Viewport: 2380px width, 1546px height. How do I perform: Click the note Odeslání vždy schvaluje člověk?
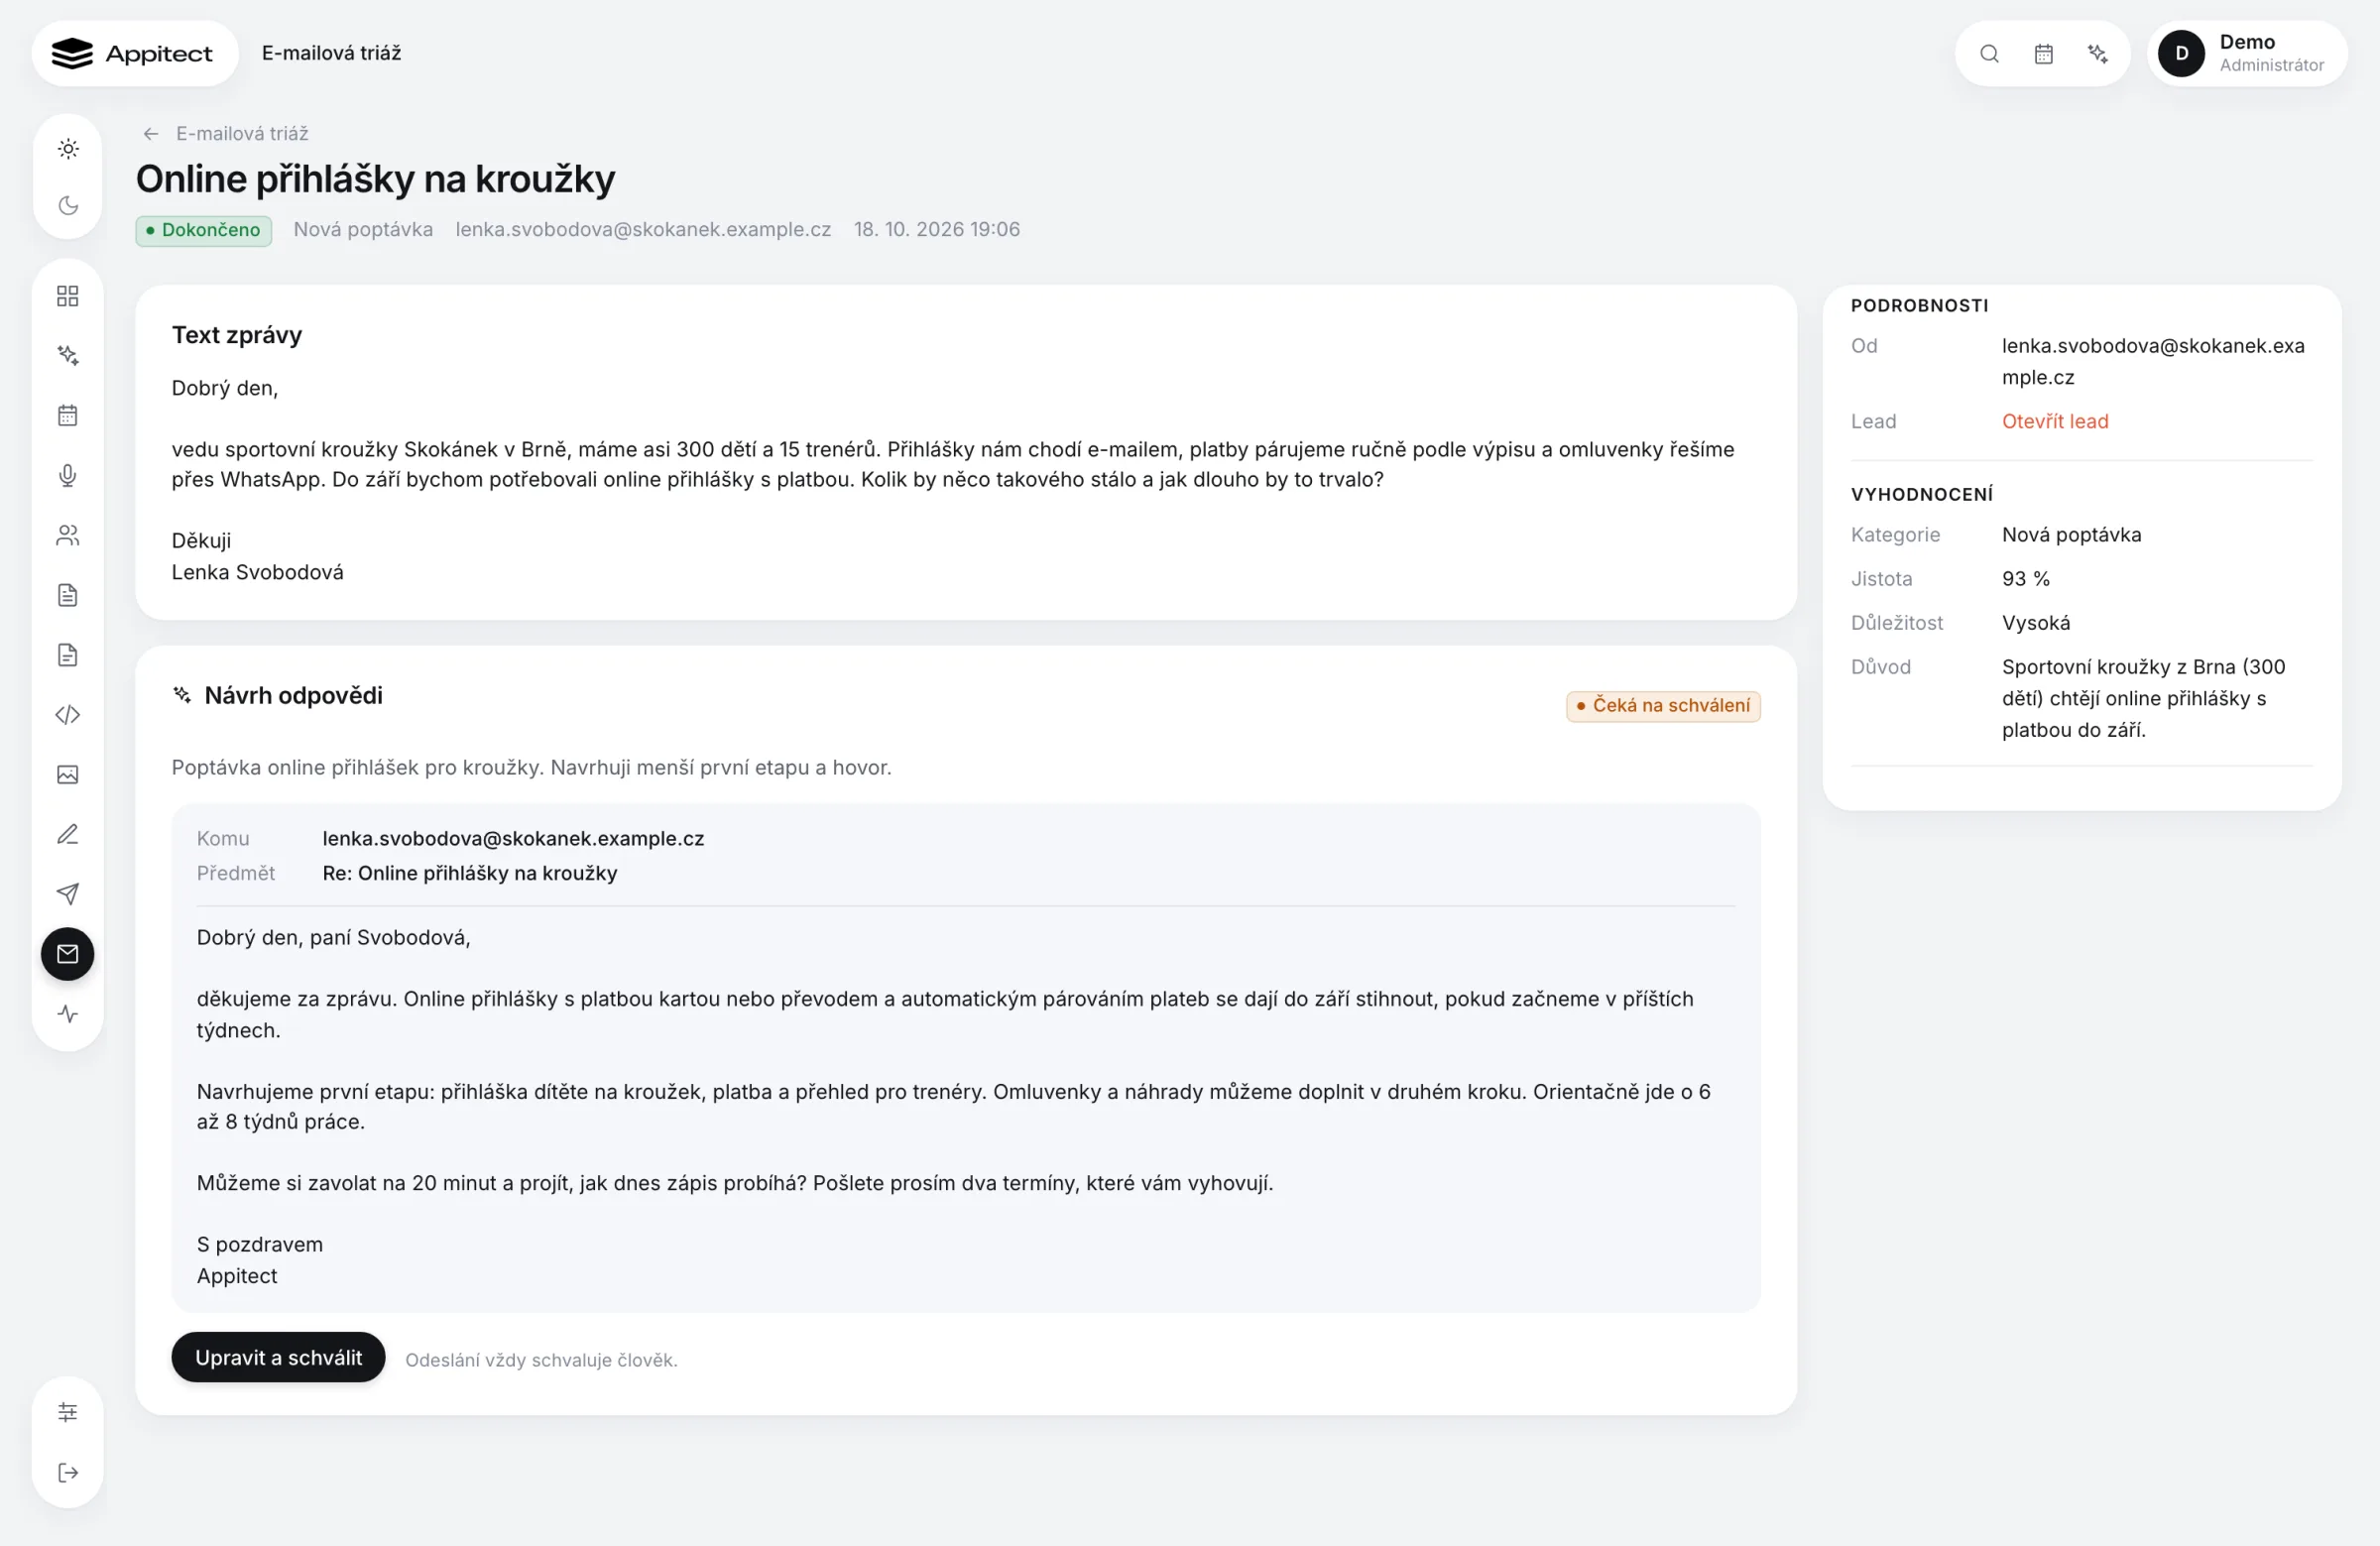click(x=541, y=1359)
